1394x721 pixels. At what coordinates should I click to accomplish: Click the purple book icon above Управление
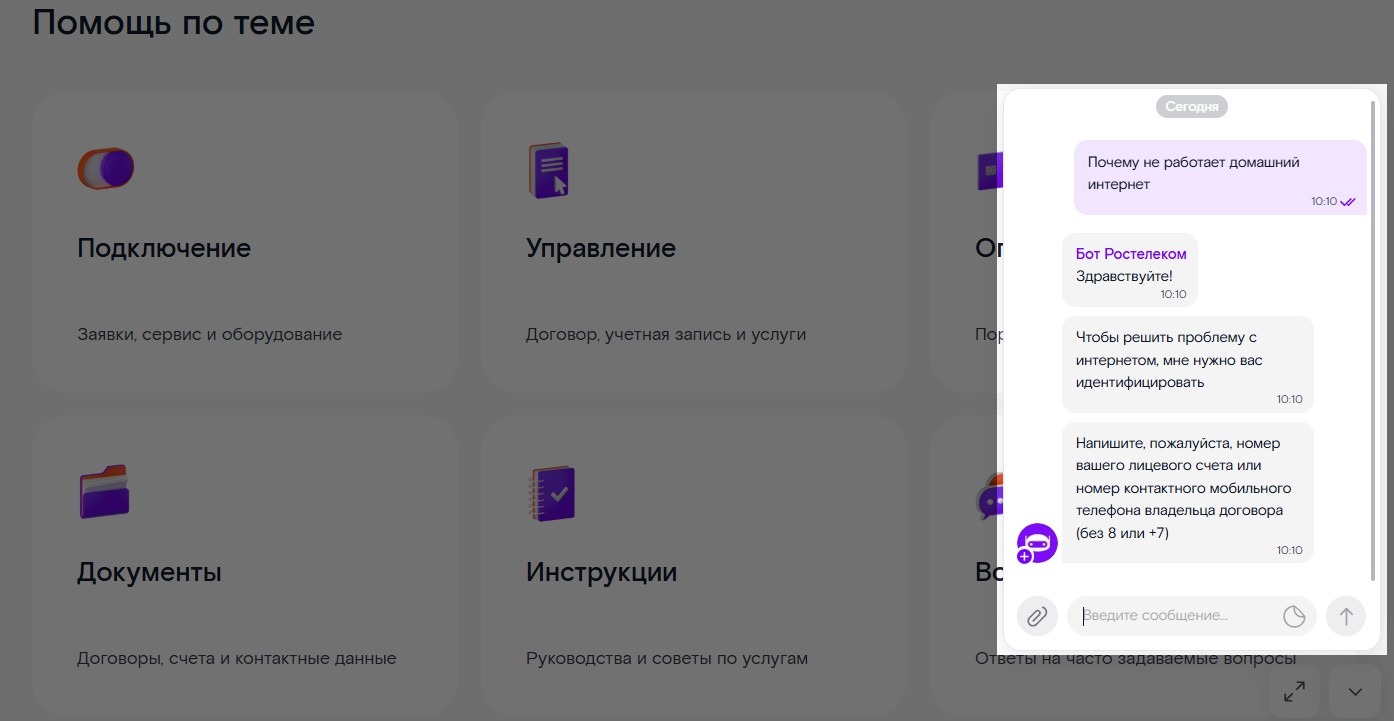tap(548, 170)
